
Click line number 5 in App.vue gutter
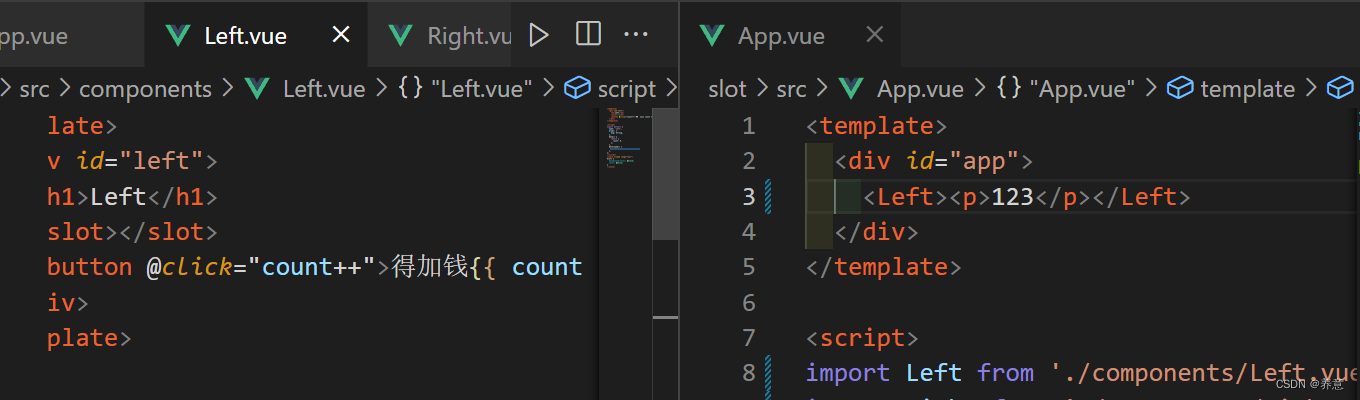(x=749, y=267)
